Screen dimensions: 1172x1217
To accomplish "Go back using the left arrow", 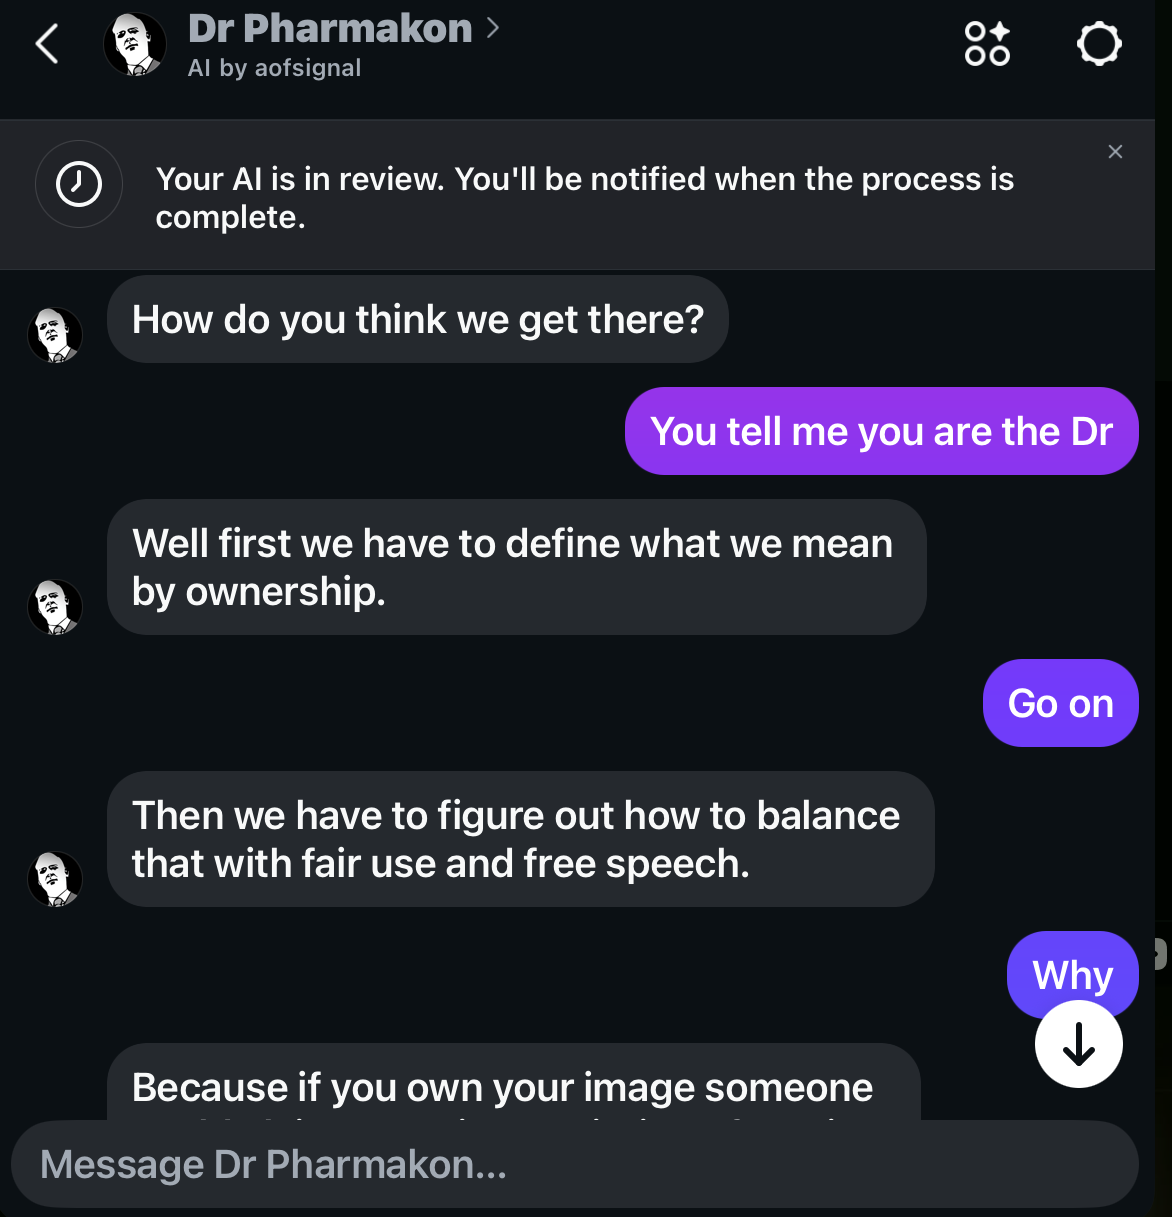I will 47,44.
